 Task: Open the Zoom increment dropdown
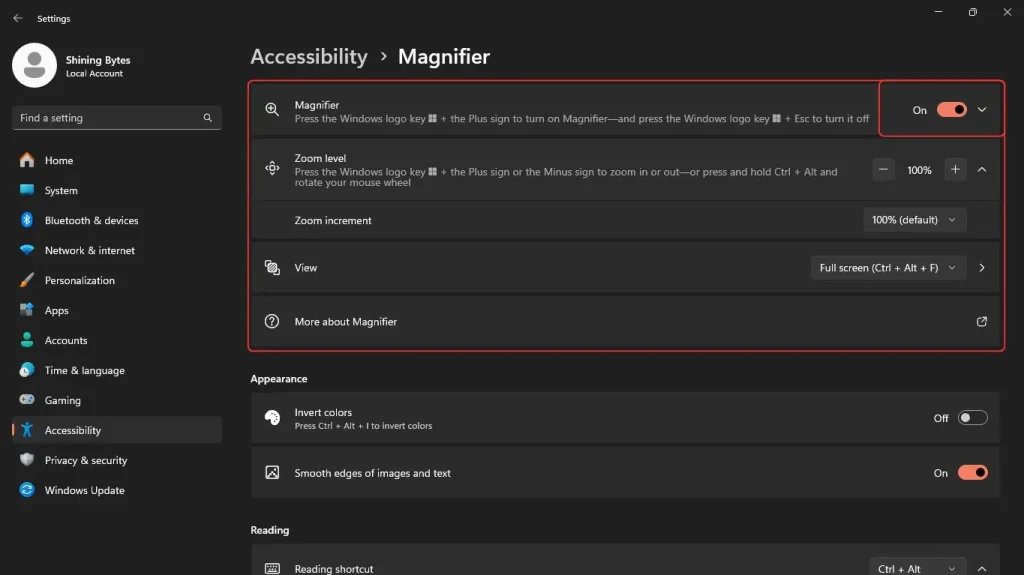click(914, 220)
